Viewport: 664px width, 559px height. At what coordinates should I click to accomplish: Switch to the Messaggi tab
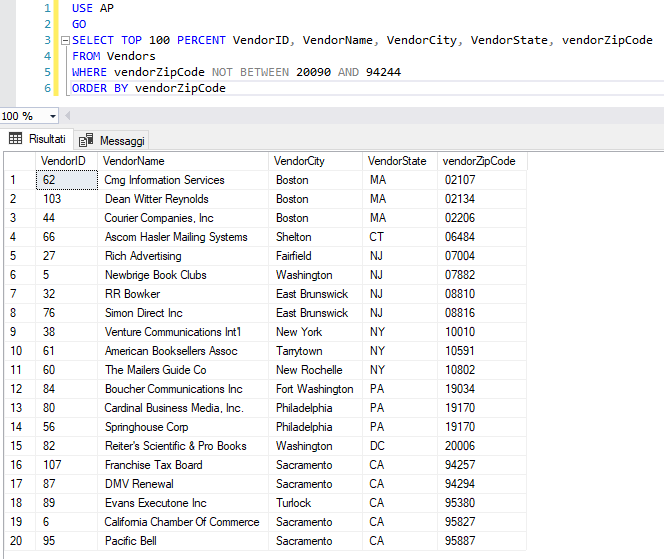(112, 140)
